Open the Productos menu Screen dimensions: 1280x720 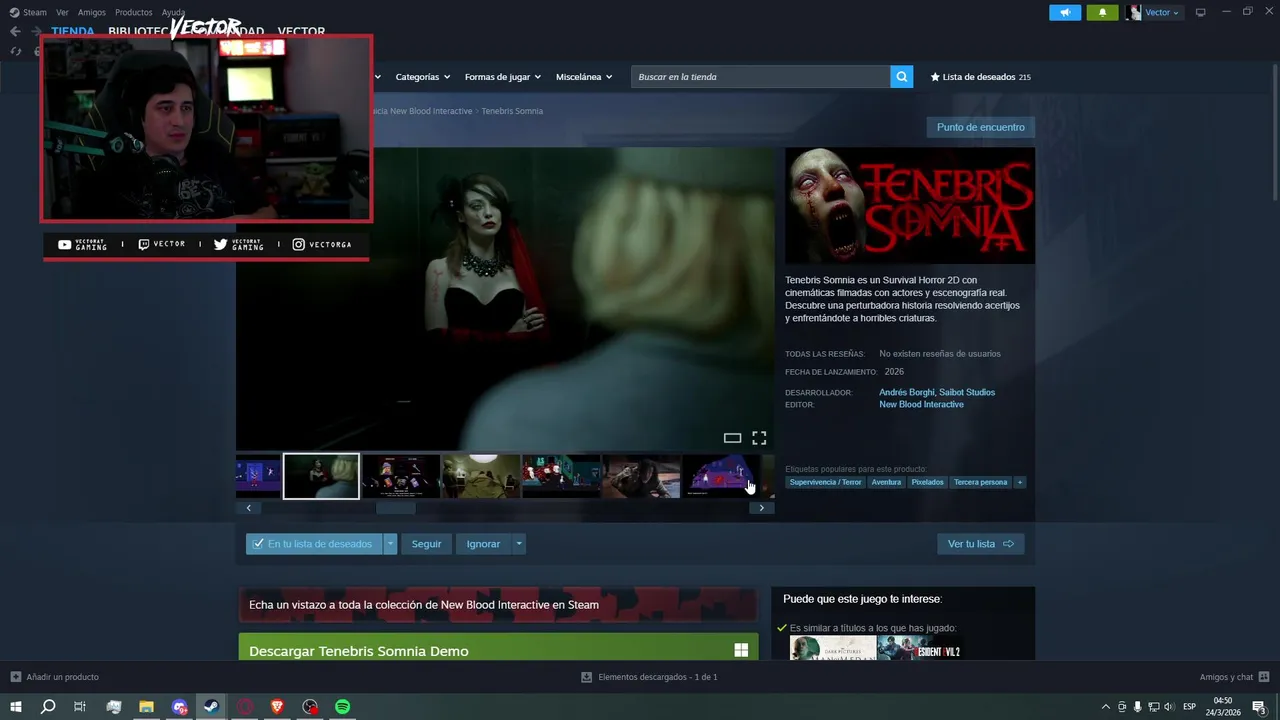click(x=134, y=12)
